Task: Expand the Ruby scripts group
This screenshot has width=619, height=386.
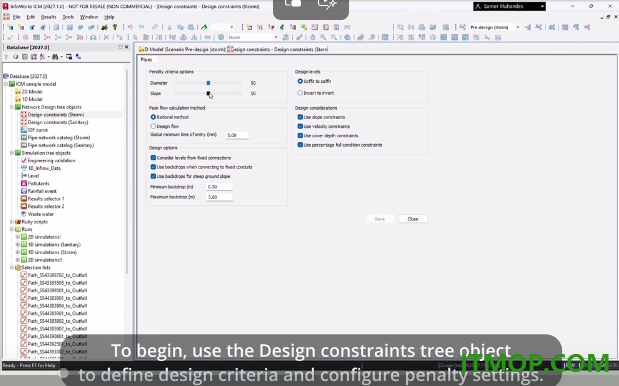Action: coord(12,222)
